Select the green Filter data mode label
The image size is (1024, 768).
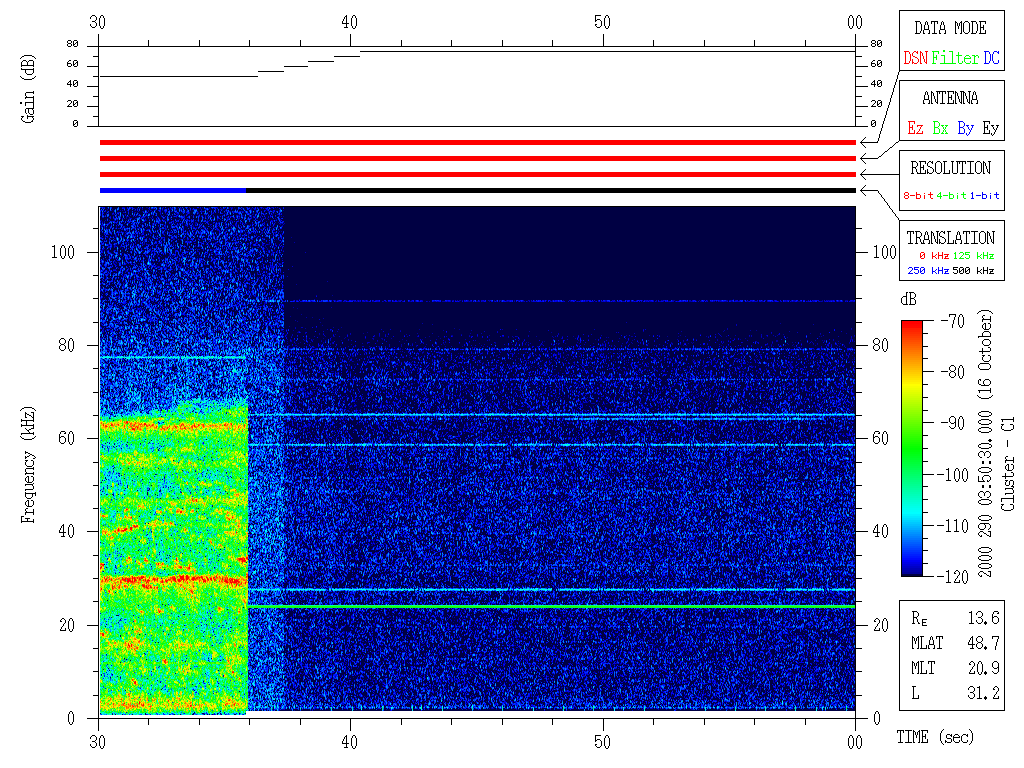click(x=955, y=58)
